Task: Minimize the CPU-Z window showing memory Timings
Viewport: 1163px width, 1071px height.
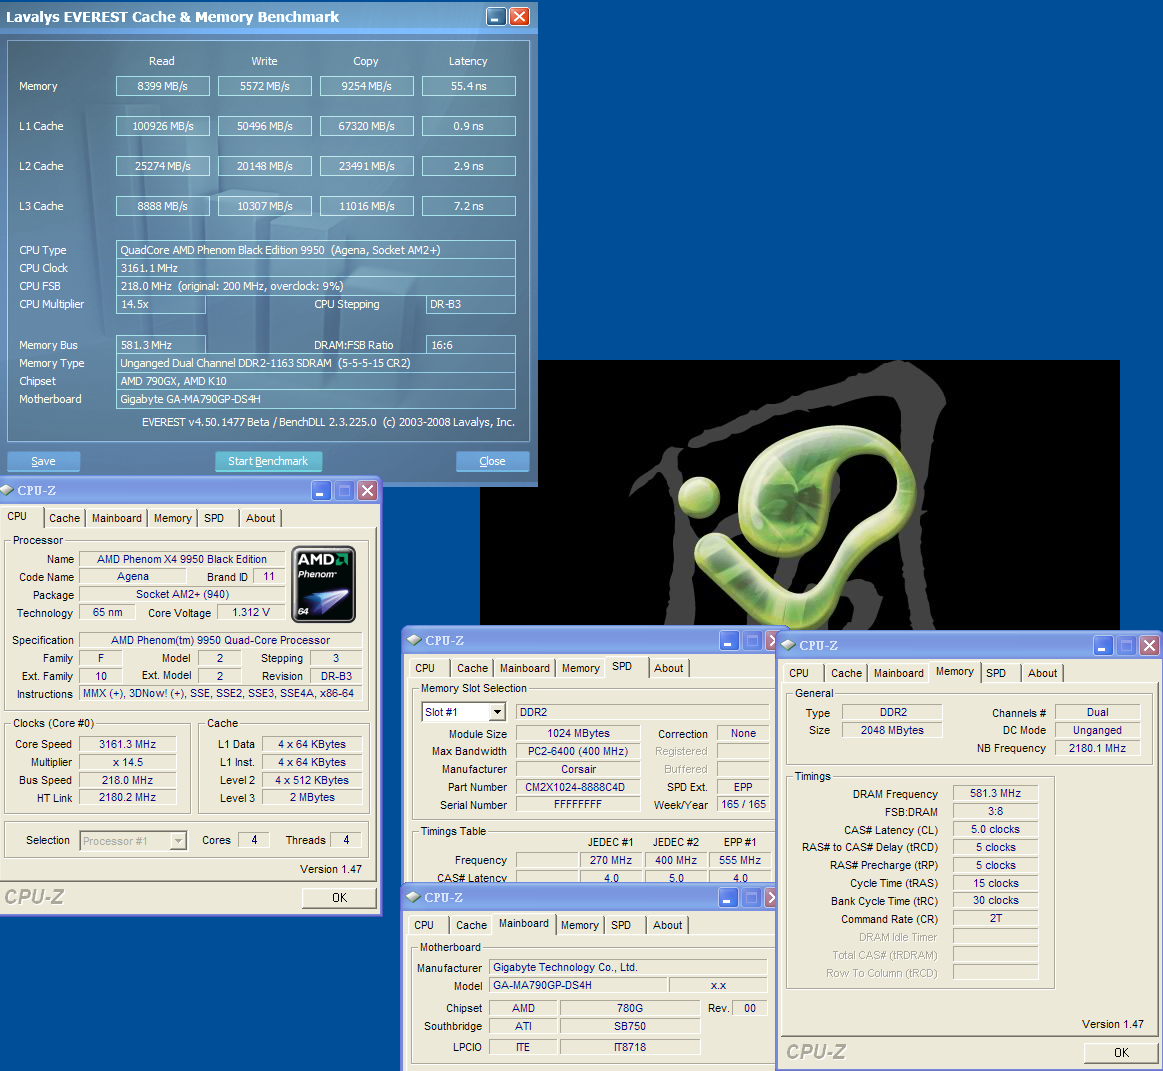Action: (1103, 646)
